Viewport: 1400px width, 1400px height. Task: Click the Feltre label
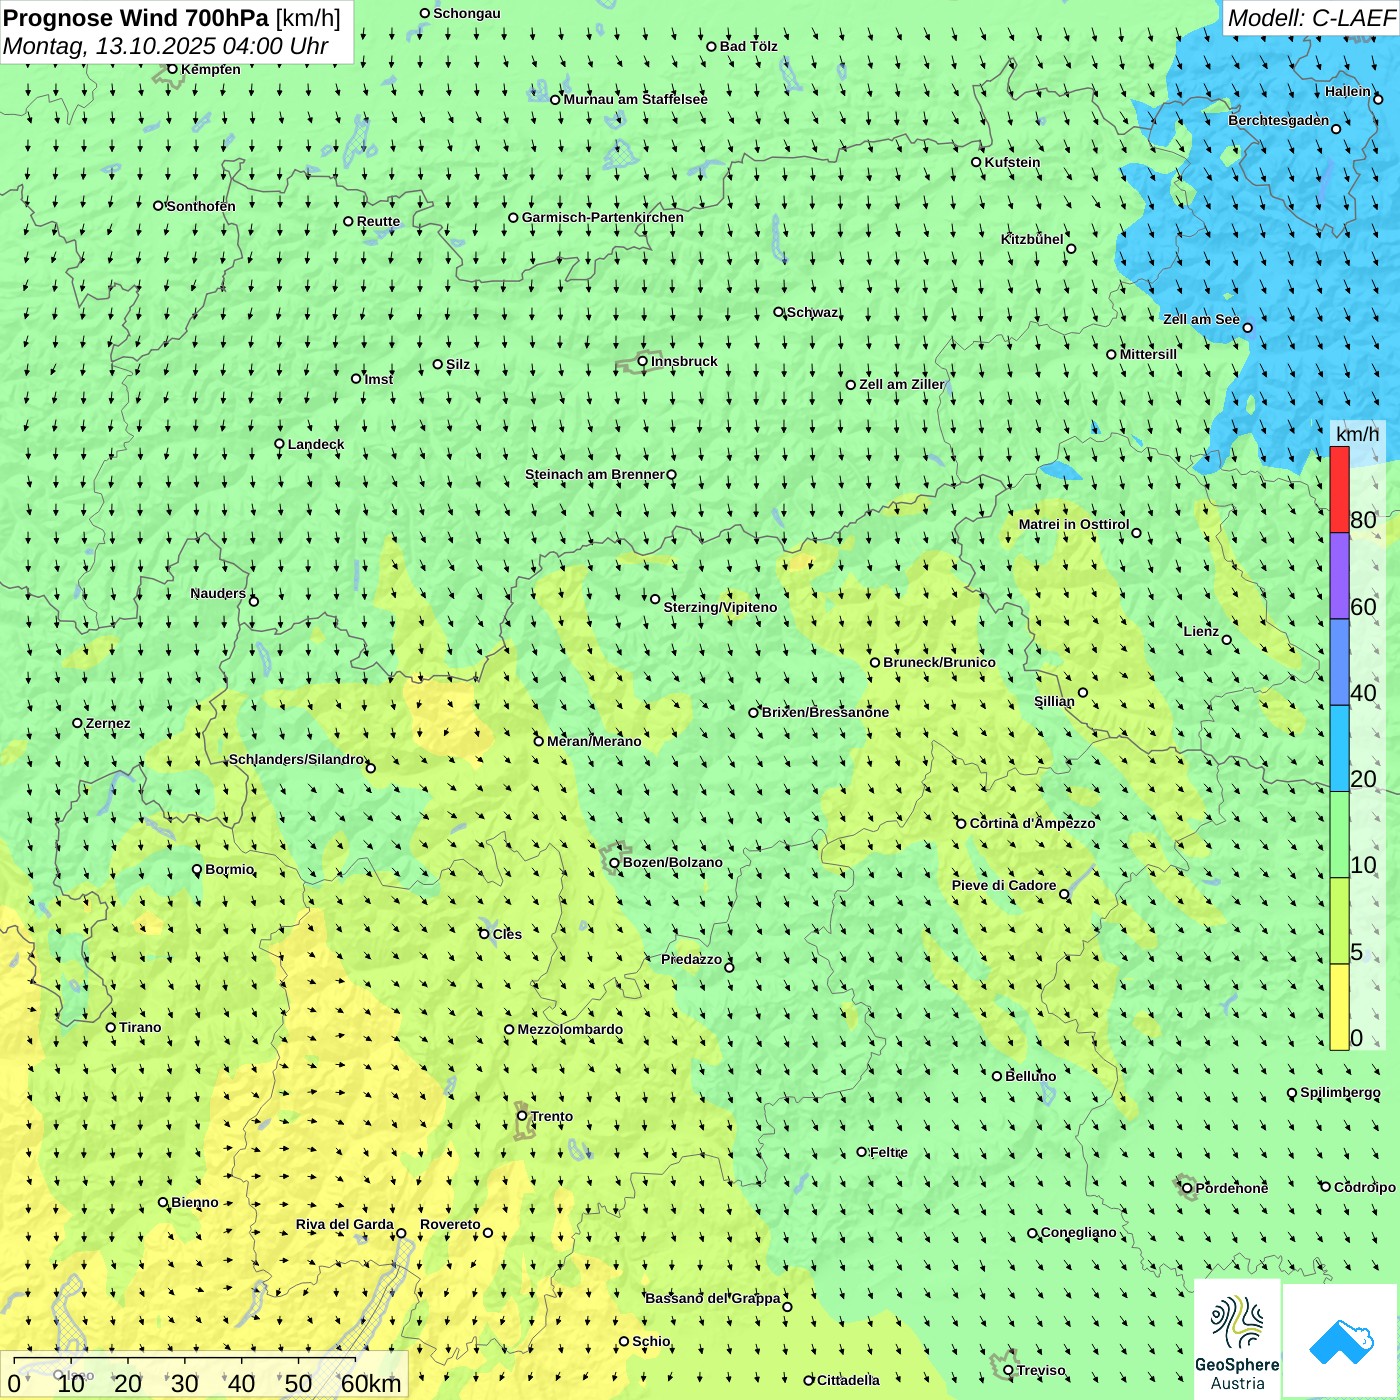pos(889,1152)
